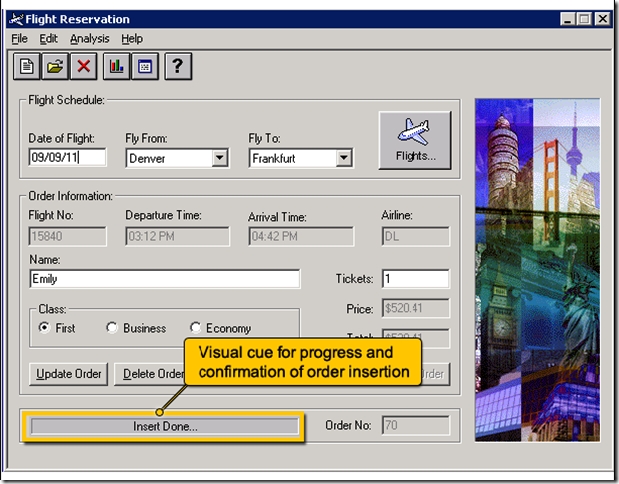
Task: Click the Departure Time field
Action: [x=177, y=236]
